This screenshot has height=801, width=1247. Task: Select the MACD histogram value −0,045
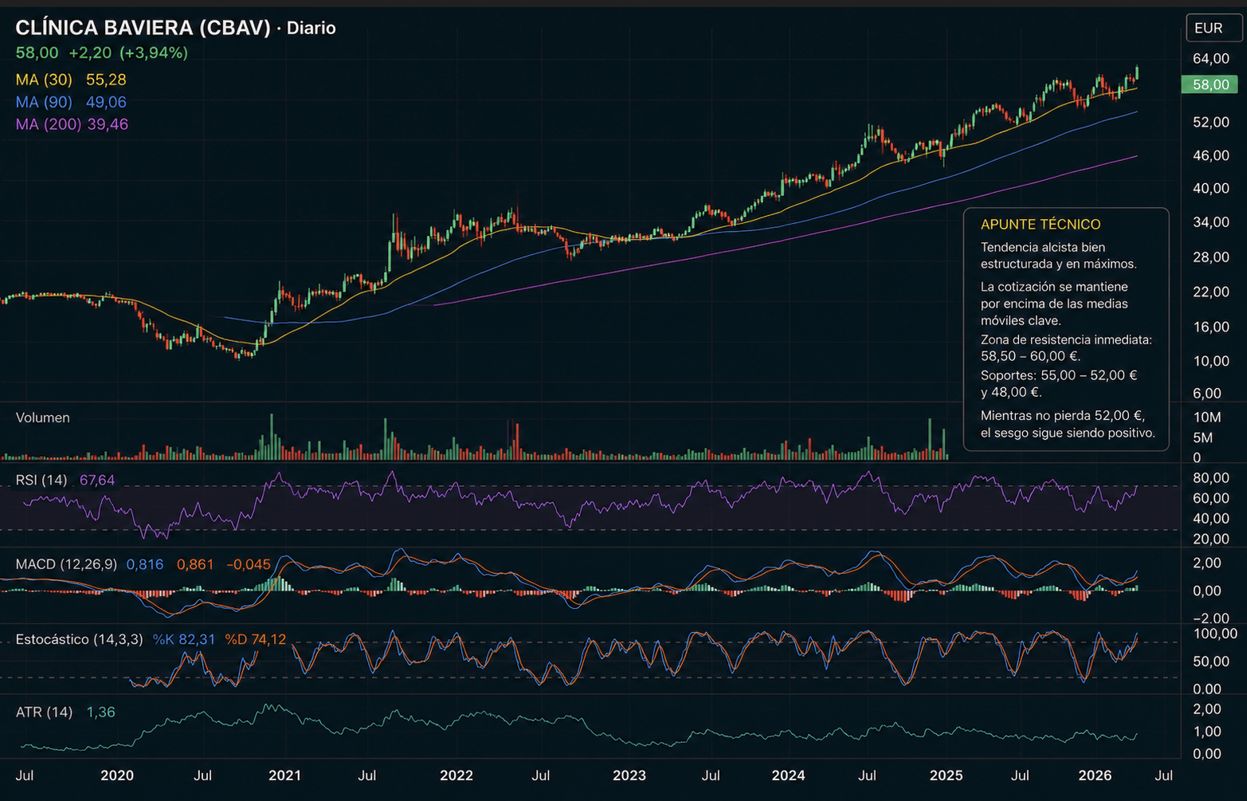pos(248,564)
